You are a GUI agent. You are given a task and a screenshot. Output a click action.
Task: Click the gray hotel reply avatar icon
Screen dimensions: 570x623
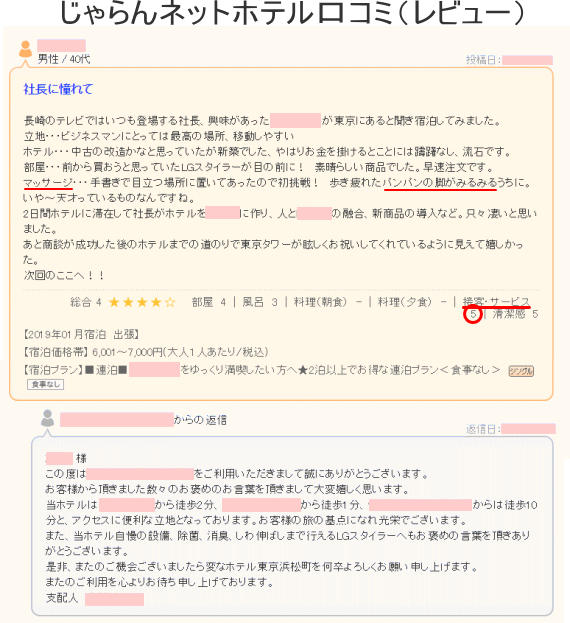48,418
